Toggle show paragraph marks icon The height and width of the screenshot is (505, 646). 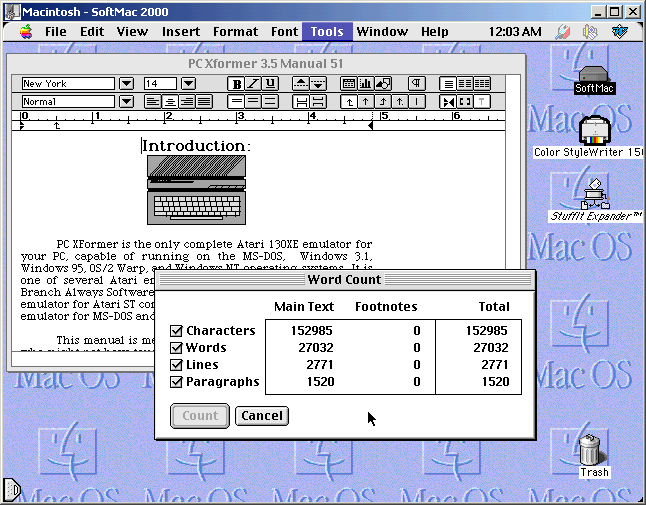(417, 84)
